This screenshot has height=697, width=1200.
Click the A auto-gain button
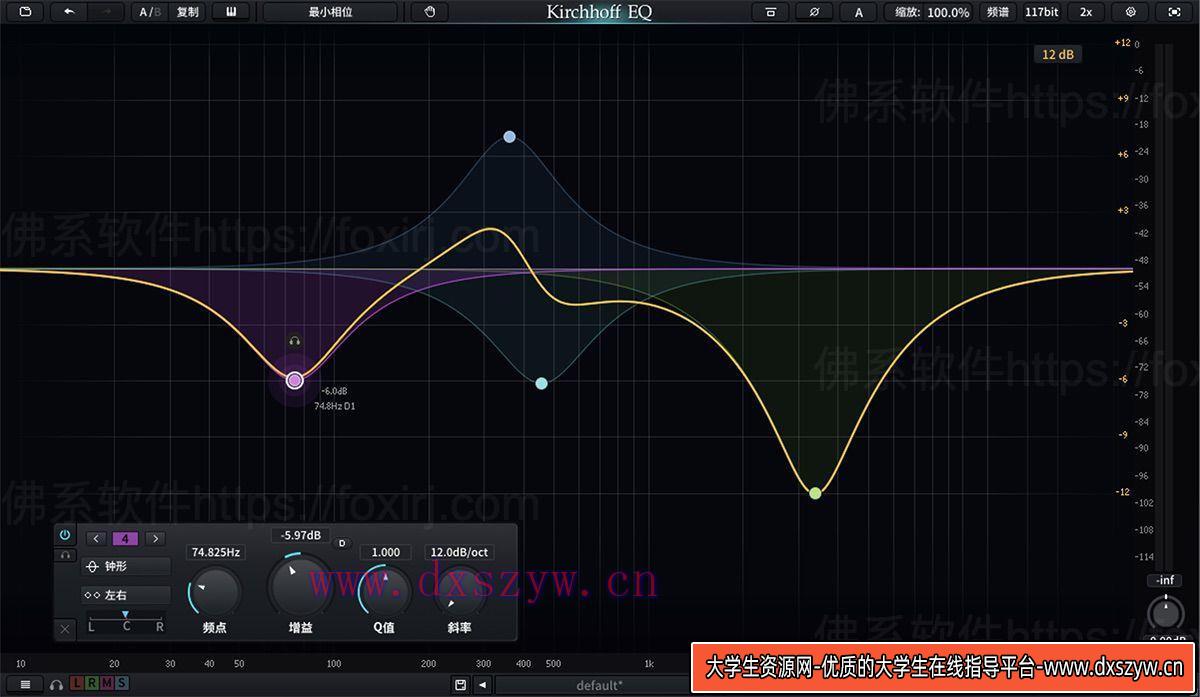[x=858, y=12]
